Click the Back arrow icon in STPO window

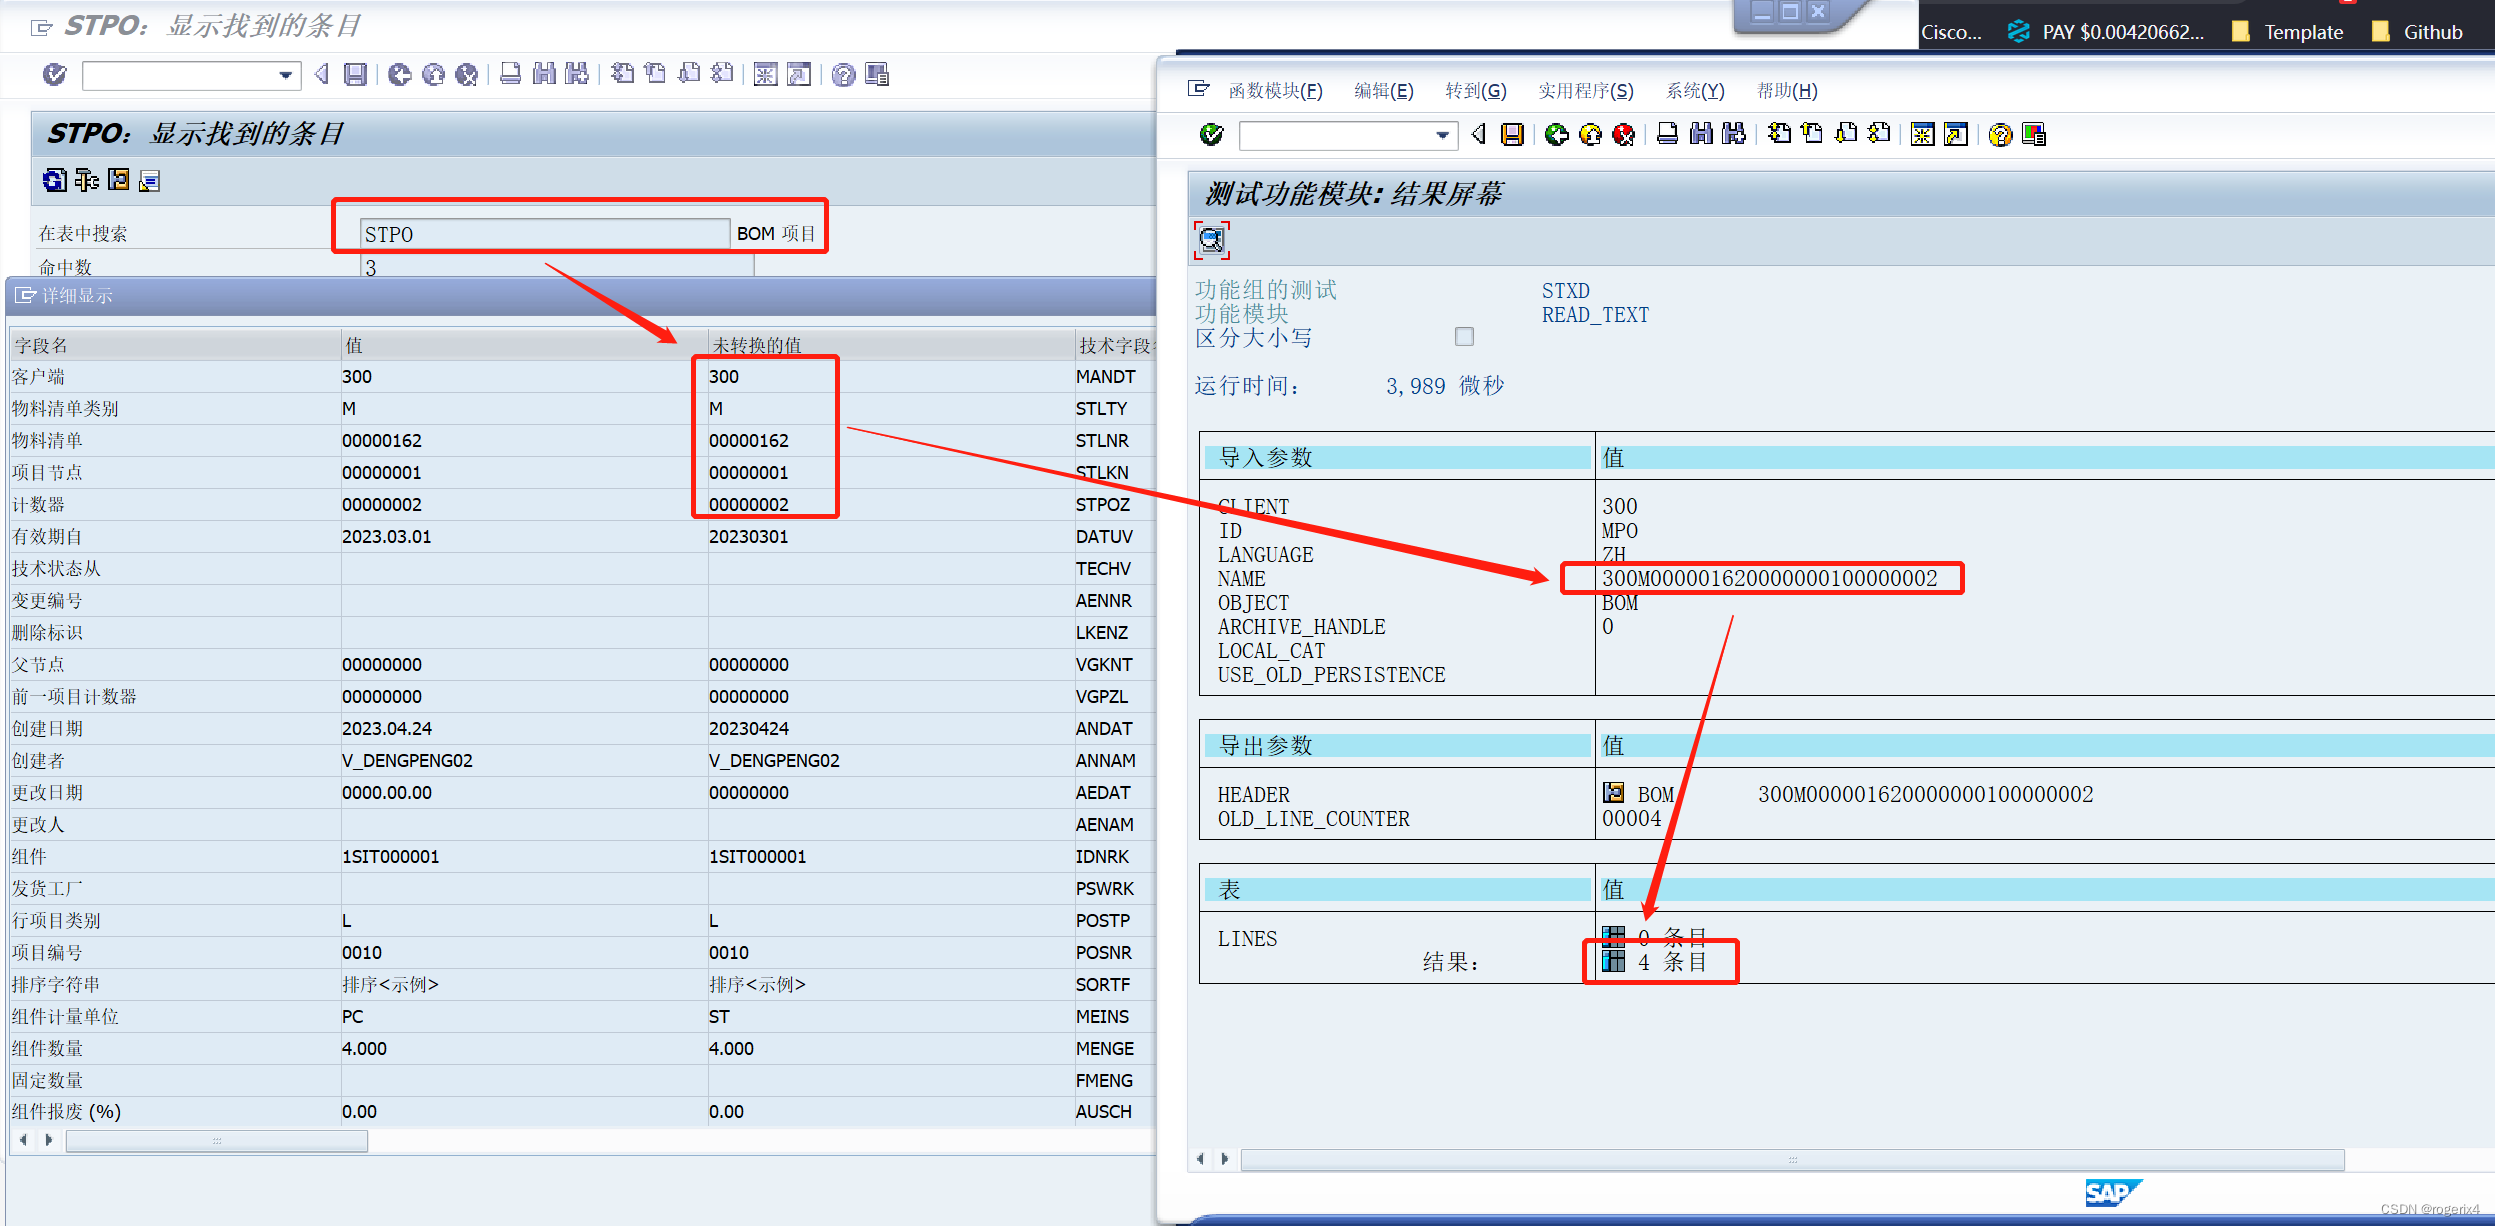[x=399, y=74]
